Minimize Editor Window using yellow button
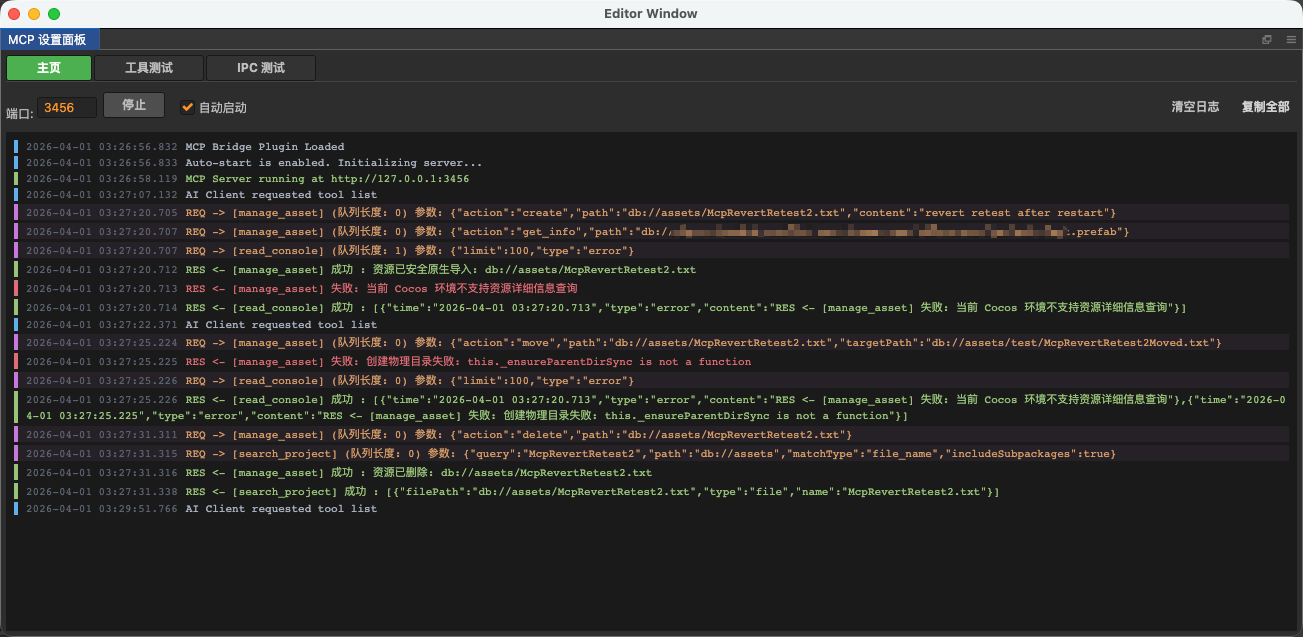1303x637 pixels. [x=34, y=14]
